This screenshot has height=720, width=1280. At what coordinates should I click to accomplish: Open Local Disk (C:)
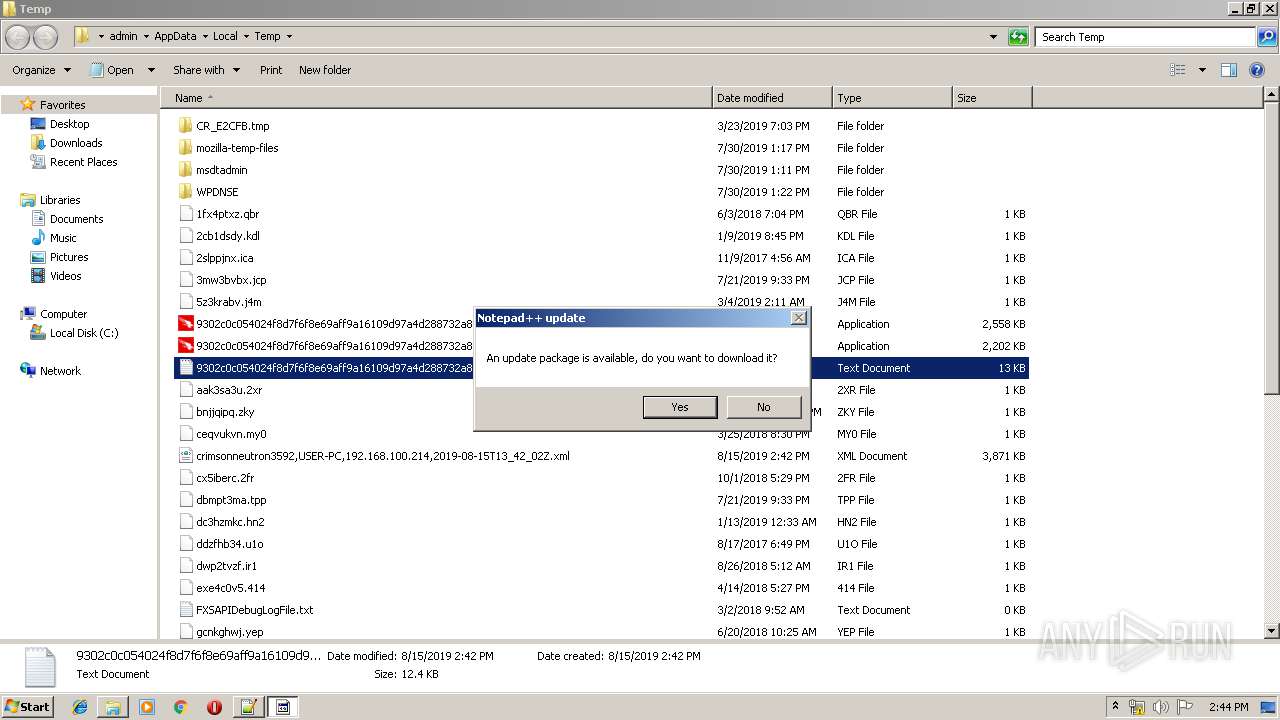point(84,333)
